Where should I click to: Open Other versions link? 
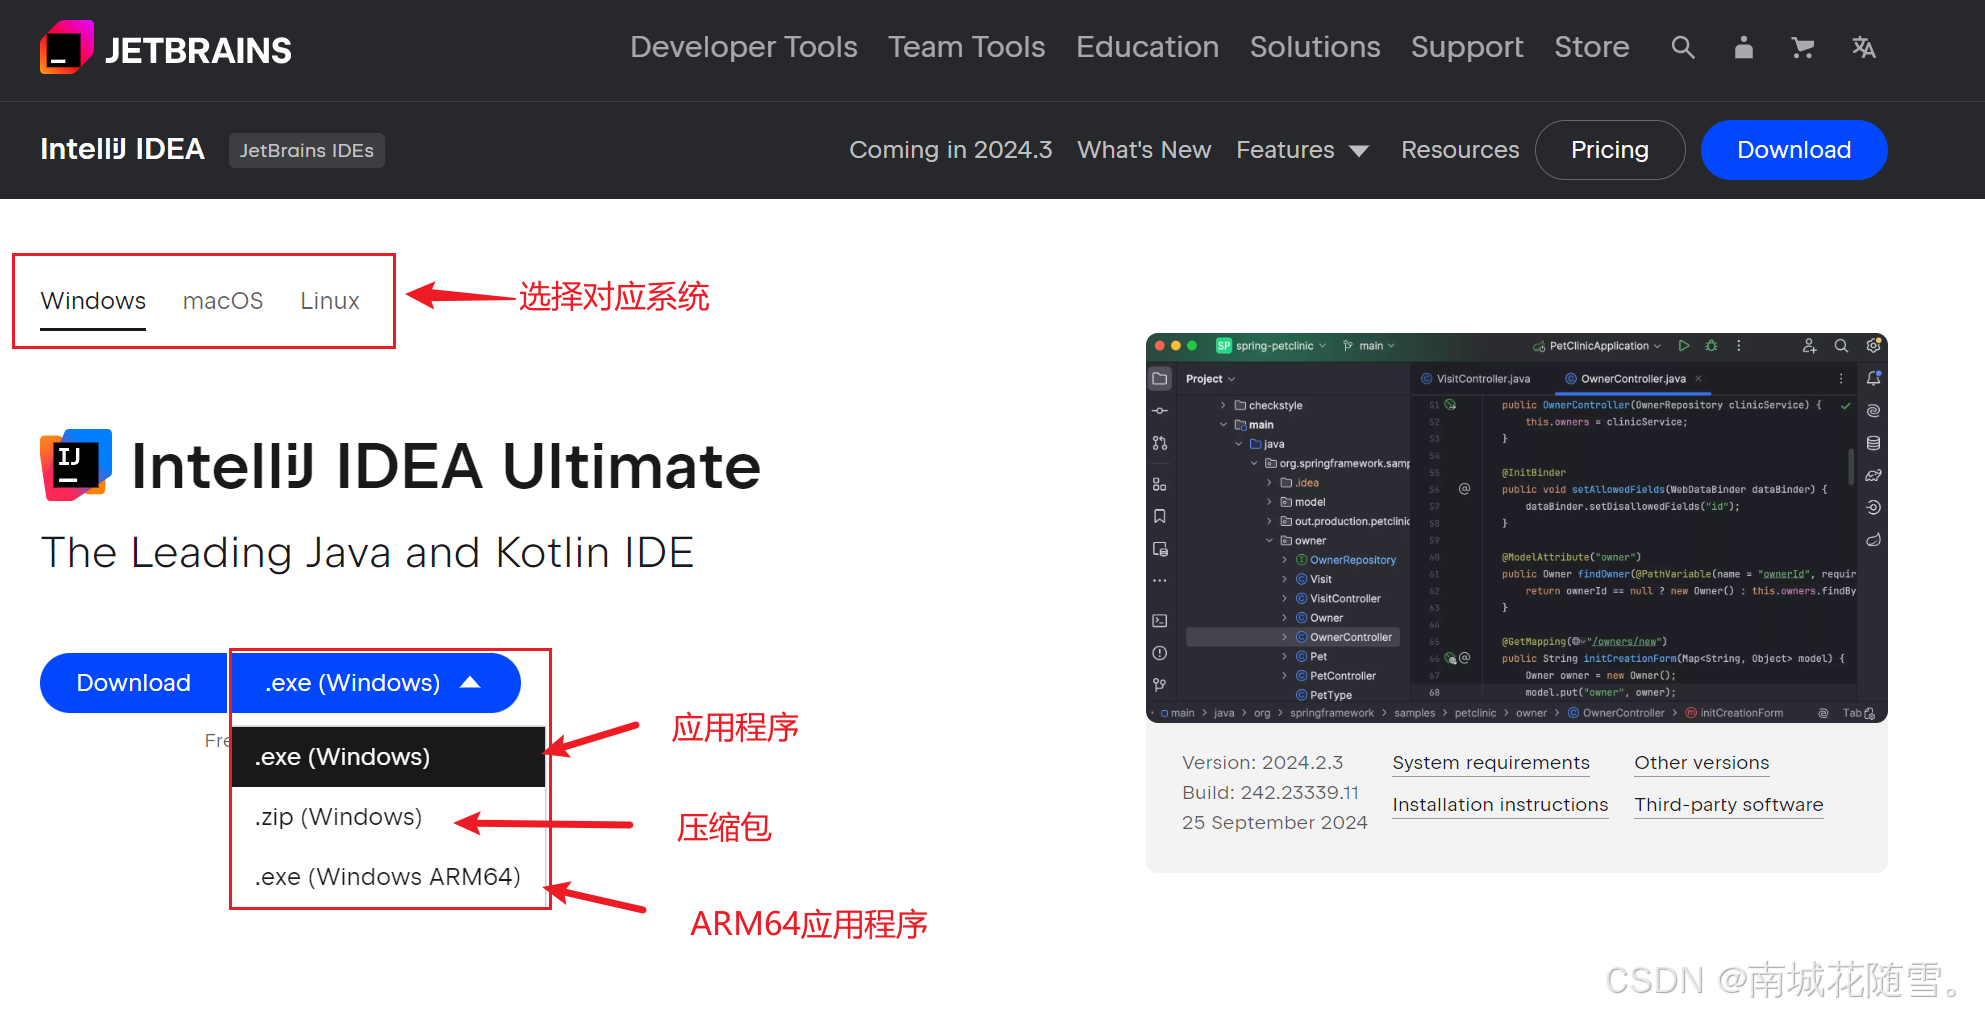(1702, 763)
